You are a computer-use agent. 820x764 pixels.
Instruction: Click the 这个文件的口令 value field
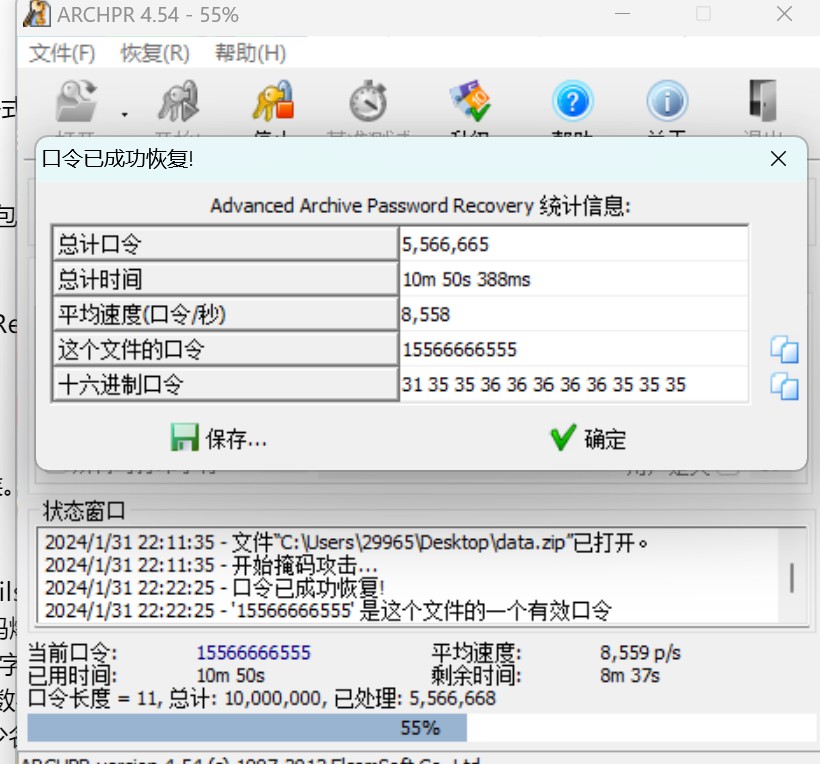[x=574, y=349]
